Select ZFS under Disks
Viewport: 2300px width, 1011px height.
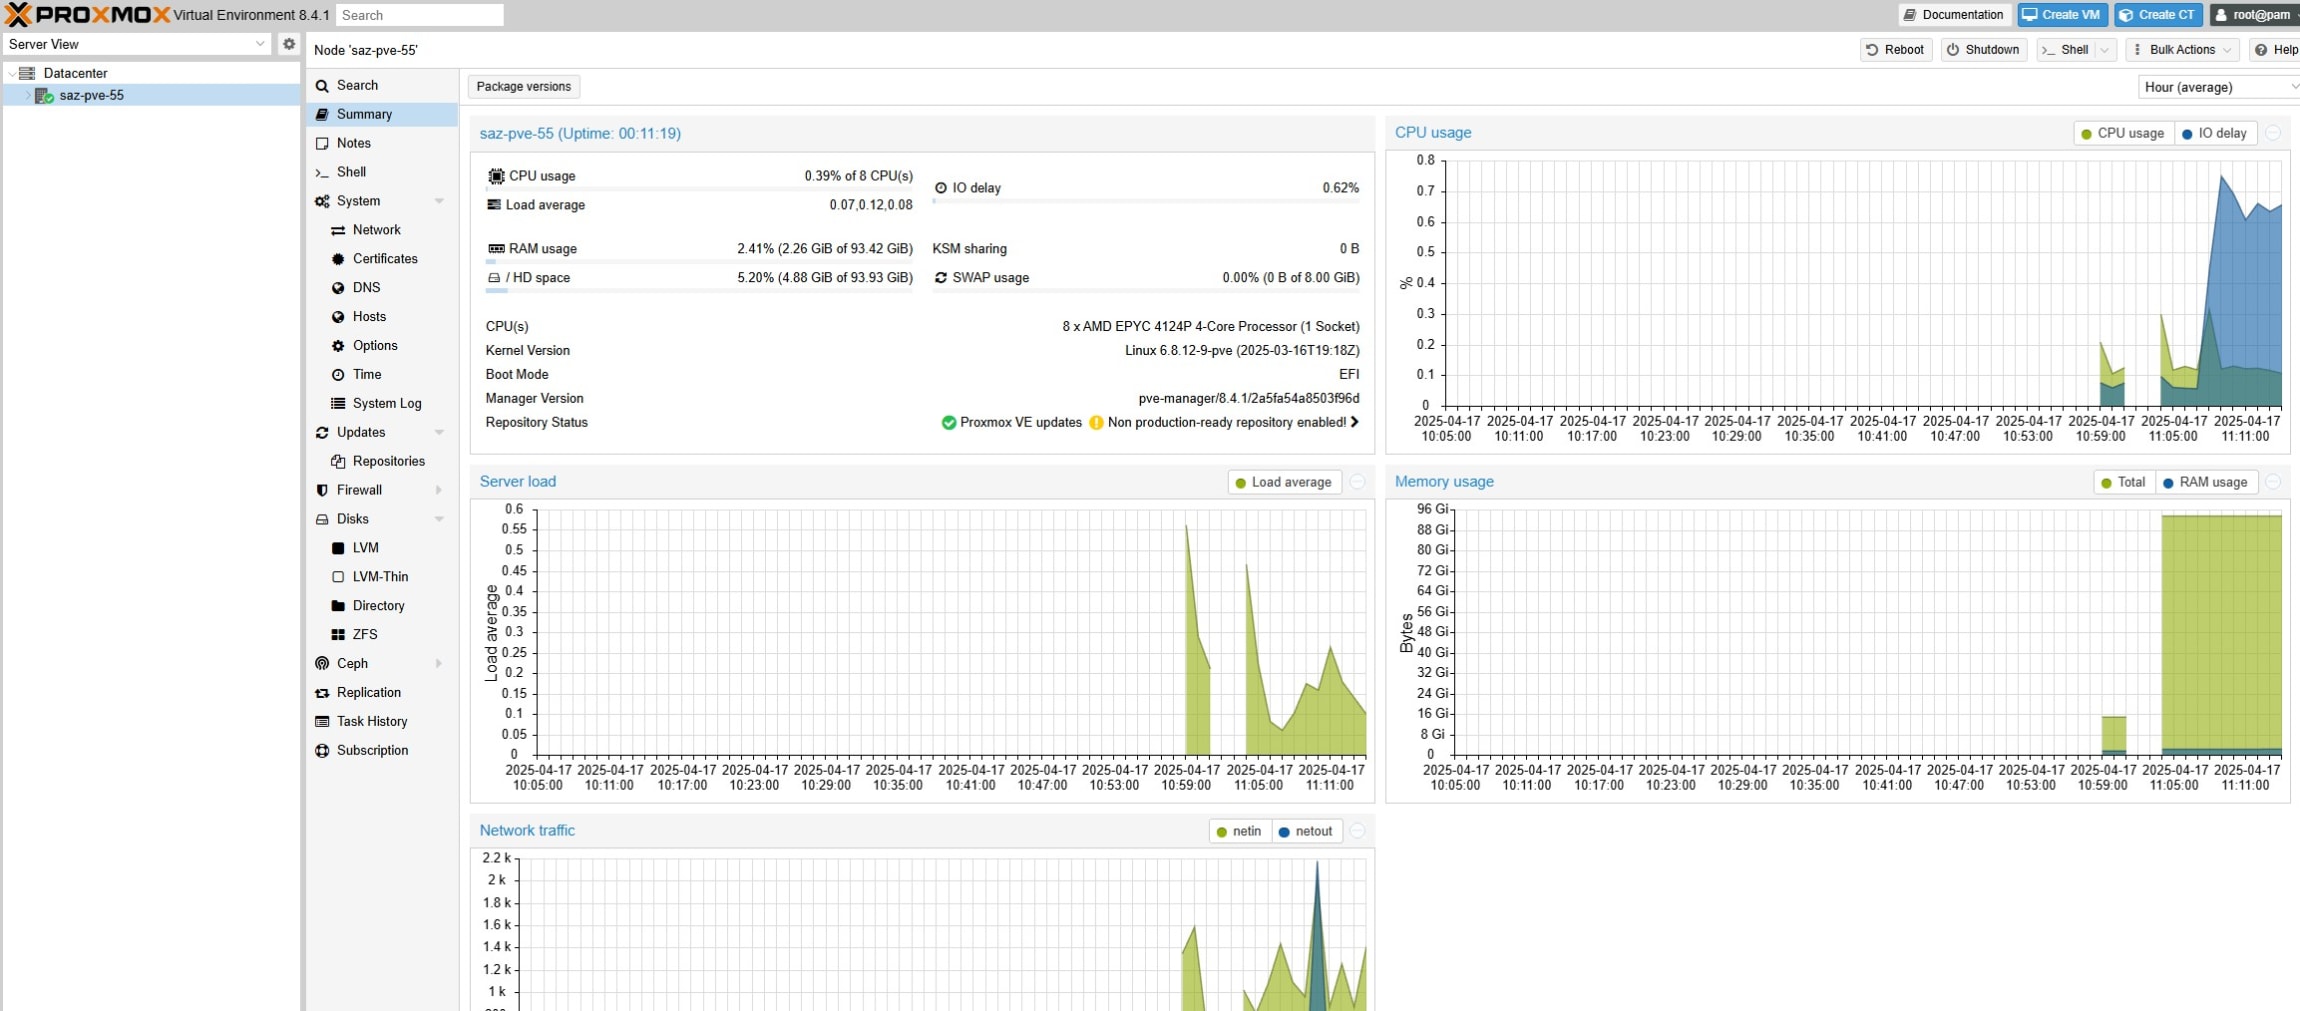[364, 634]
